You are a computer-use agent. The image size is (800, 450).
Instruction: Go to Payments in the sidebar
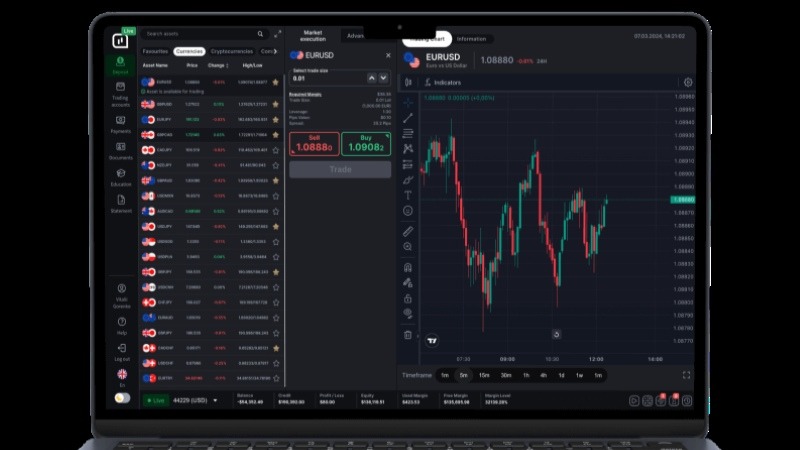click(120, 124)
